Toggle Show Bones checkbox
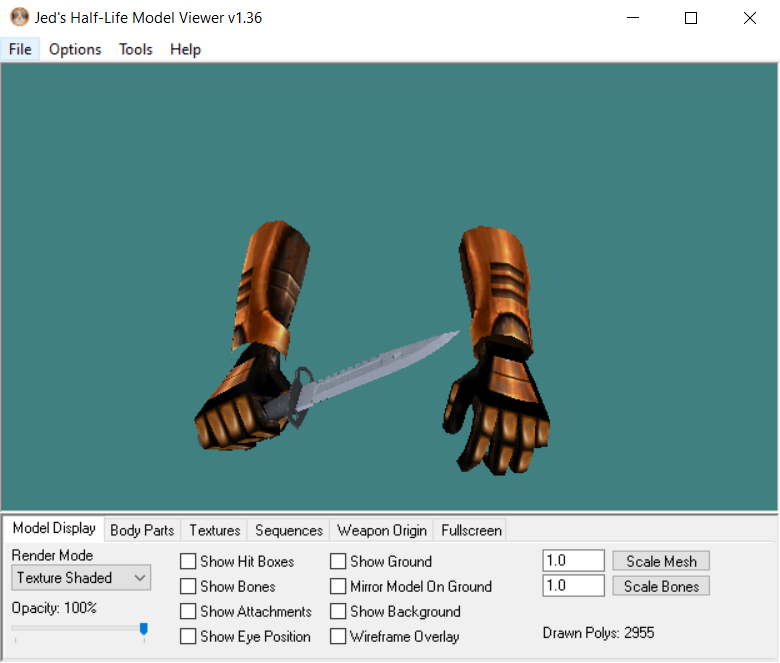780x663 pixels. [x=188, y=587]
